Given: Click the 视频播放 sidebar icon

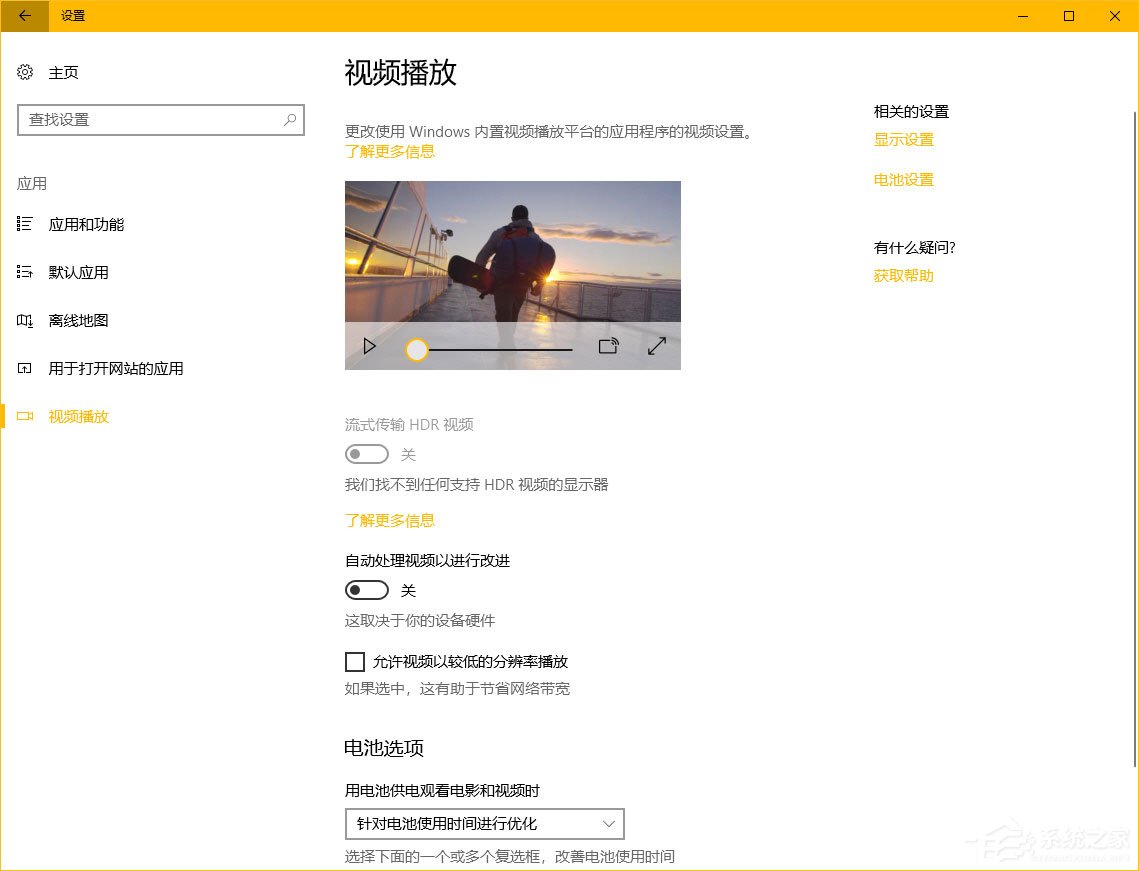Looking at the screenshot, I should [x=25, y=416].
